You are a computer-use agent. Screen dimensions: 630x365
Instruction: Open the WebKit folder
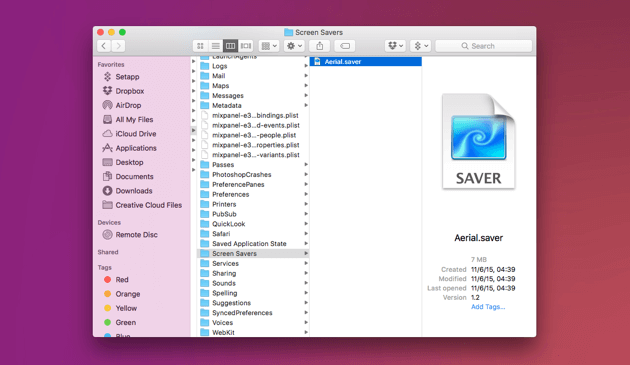coord(253,332)
